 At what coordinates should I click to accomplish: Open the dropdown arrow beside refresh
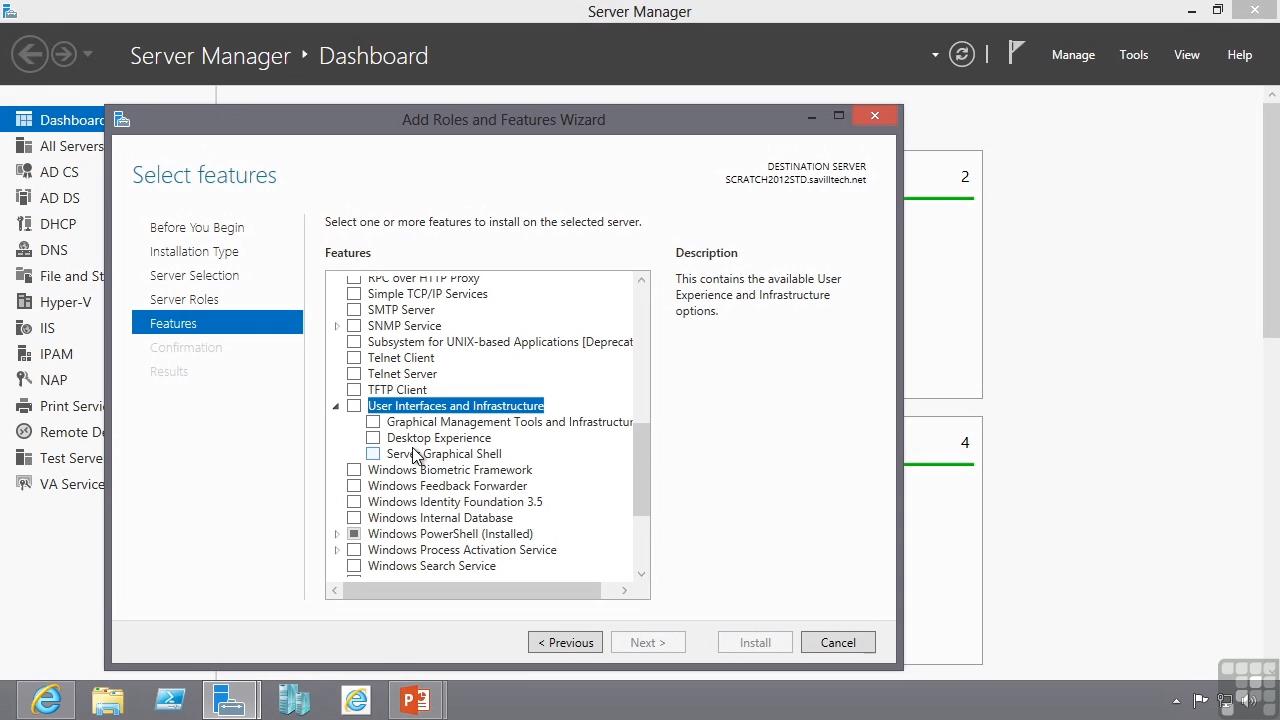click(x=935, y=55)
